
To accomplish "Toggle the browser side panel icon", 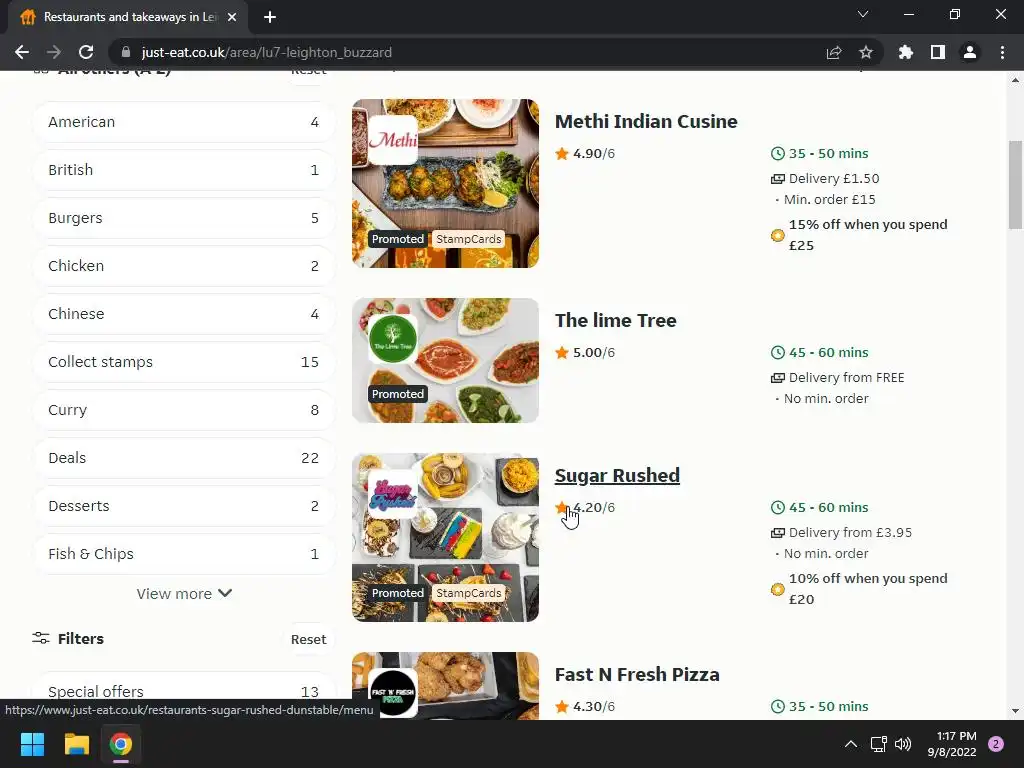I will coord(938,52).
